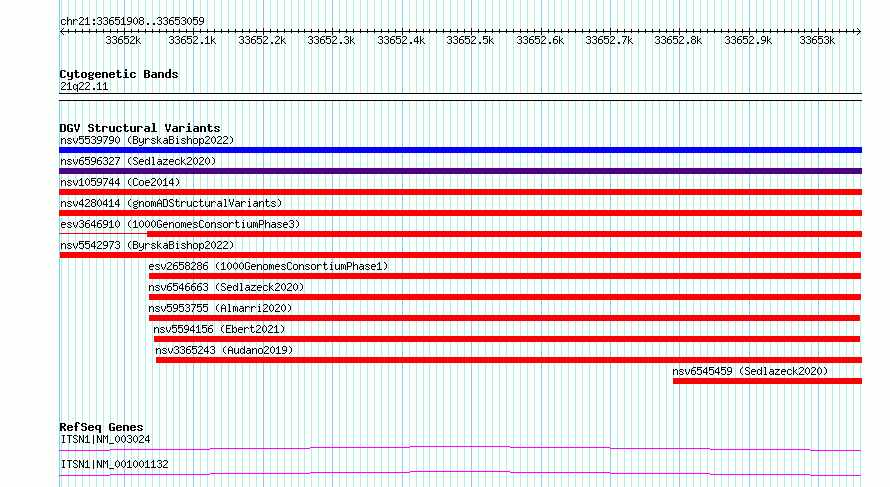Click the 33652.8k ruler tick label

pyautogui.click(x=678, y=40)
